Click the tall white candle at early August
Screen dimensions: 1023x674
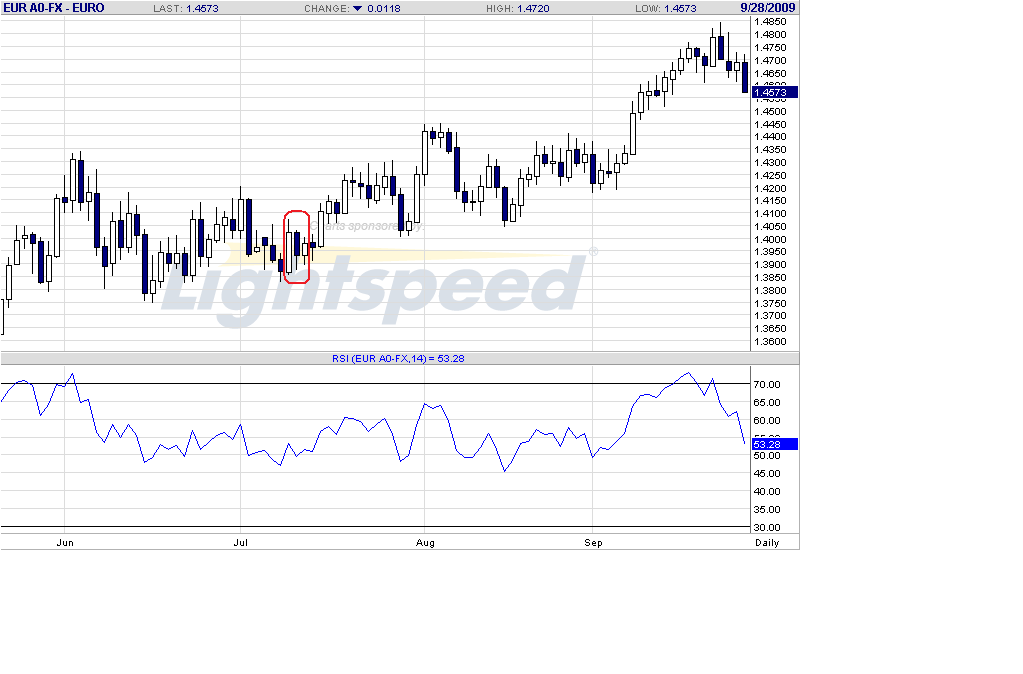click(425, 153)
